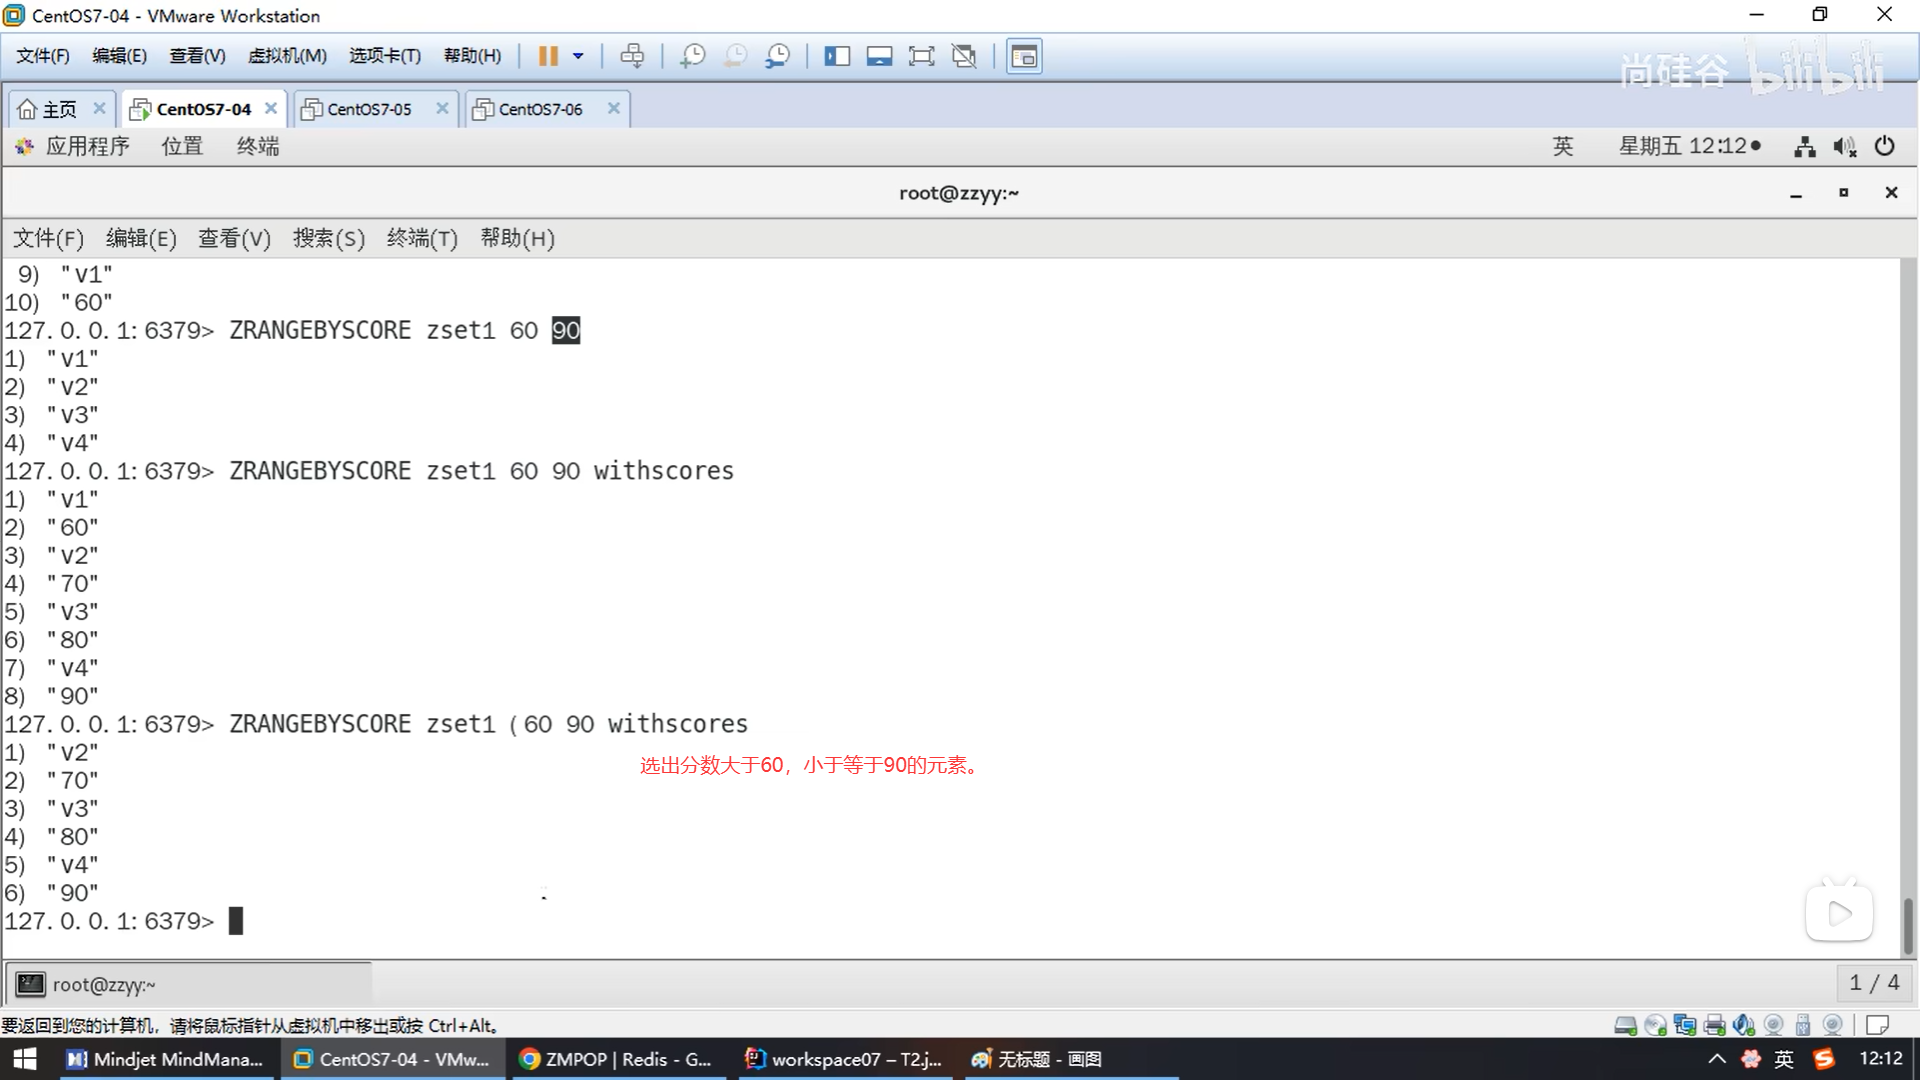This screenshot has height=1080, width=1920.
Task: Toggle Unity mode icon
Action: [x=964, y=56]
